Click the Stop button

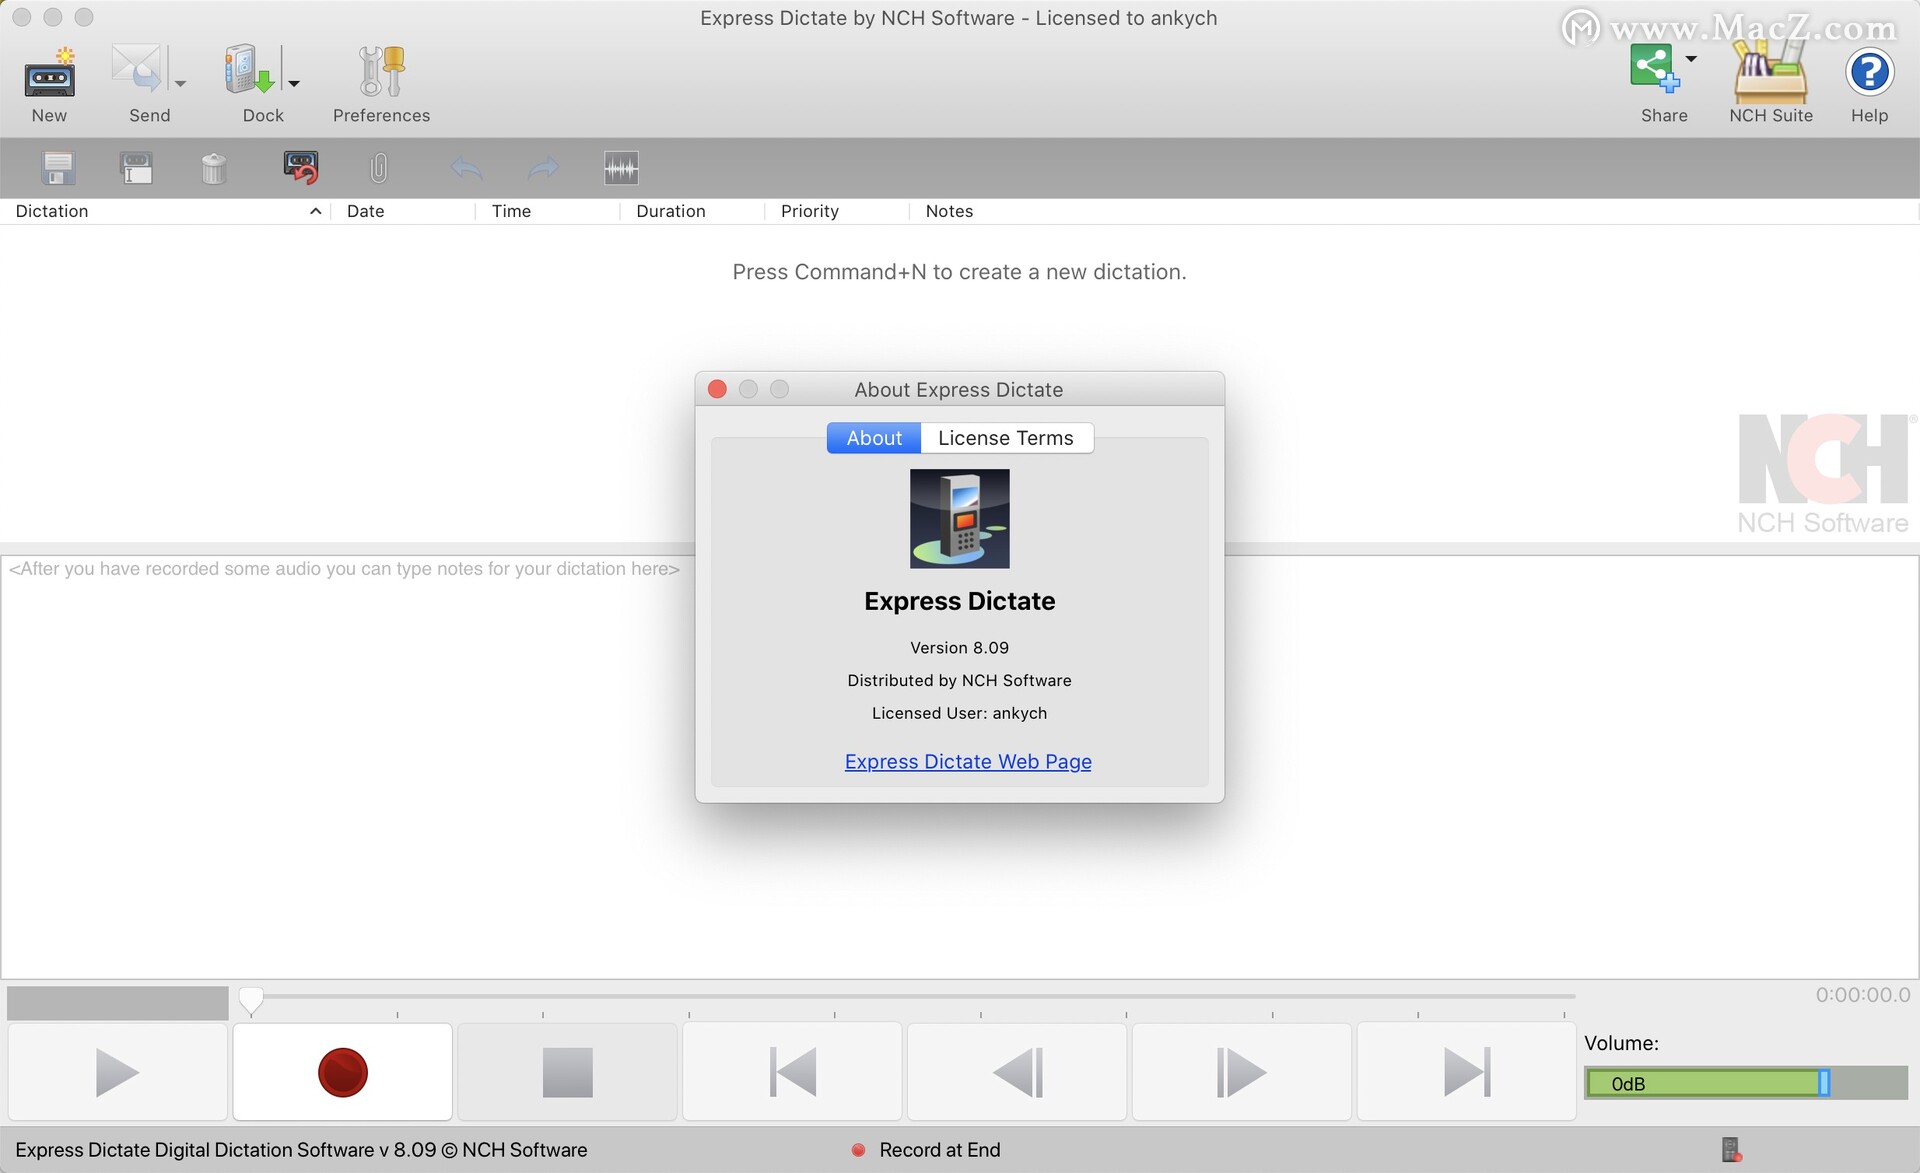tap(568, 1072)
